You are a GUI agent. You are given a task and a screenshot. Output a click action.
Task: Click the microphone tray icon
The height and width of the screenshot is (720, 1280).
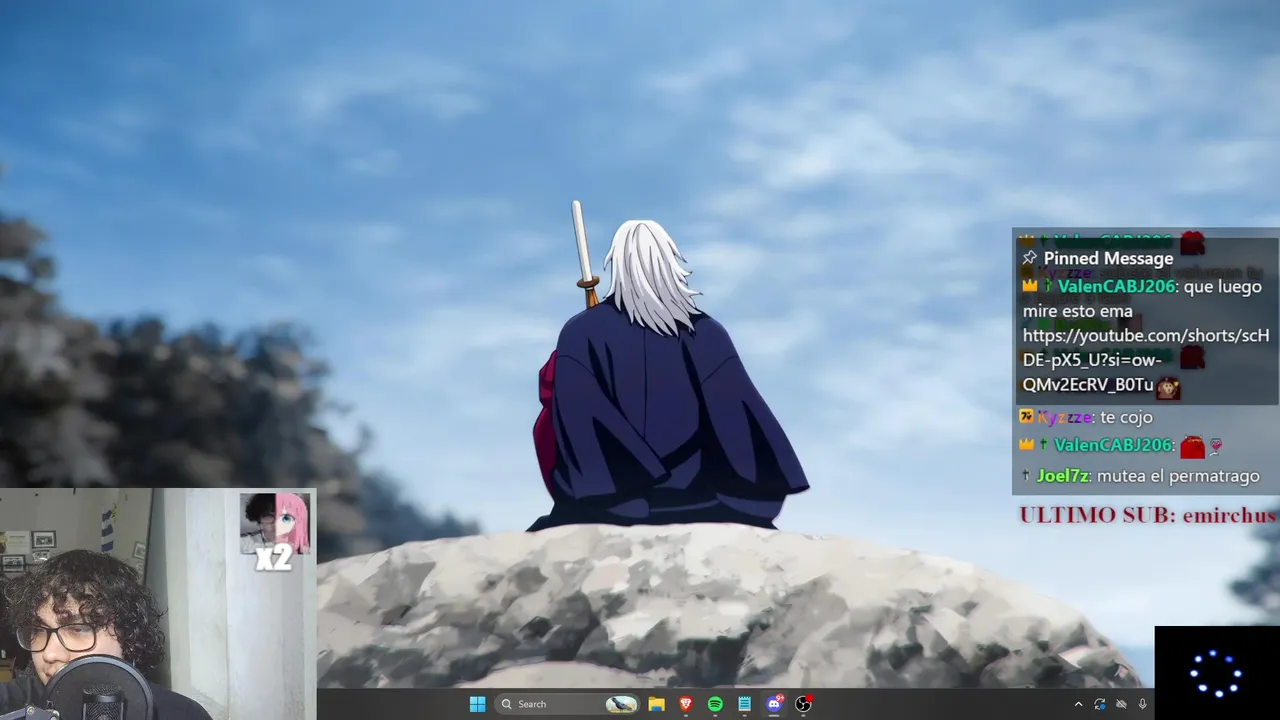pos(1142,704)
